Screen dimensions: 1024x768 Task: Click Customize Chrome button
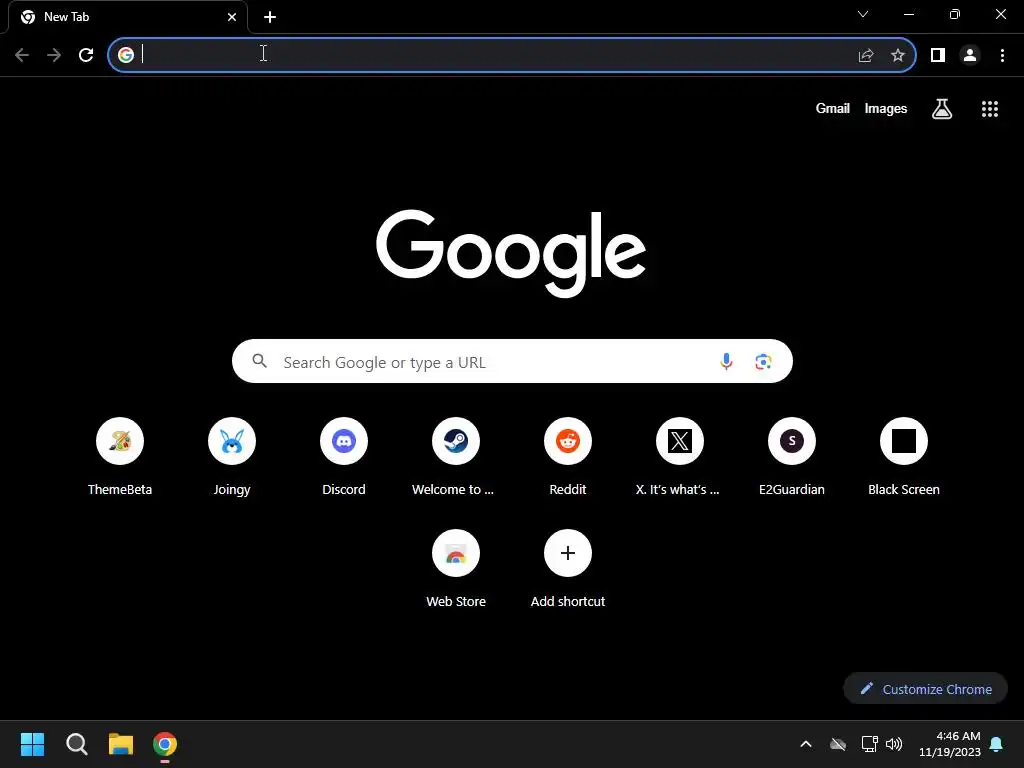point(925,689)
